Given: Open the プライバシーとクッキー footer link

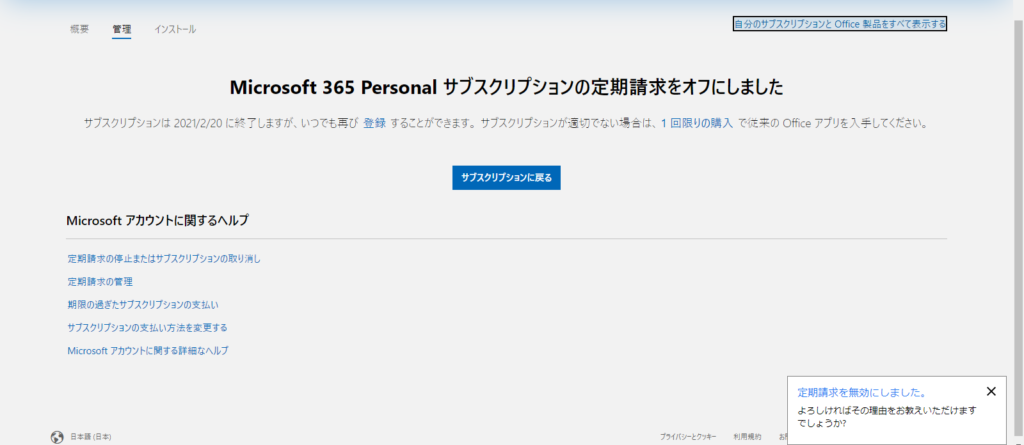Looking at the screenshot, I should click(x=688, y=437).
